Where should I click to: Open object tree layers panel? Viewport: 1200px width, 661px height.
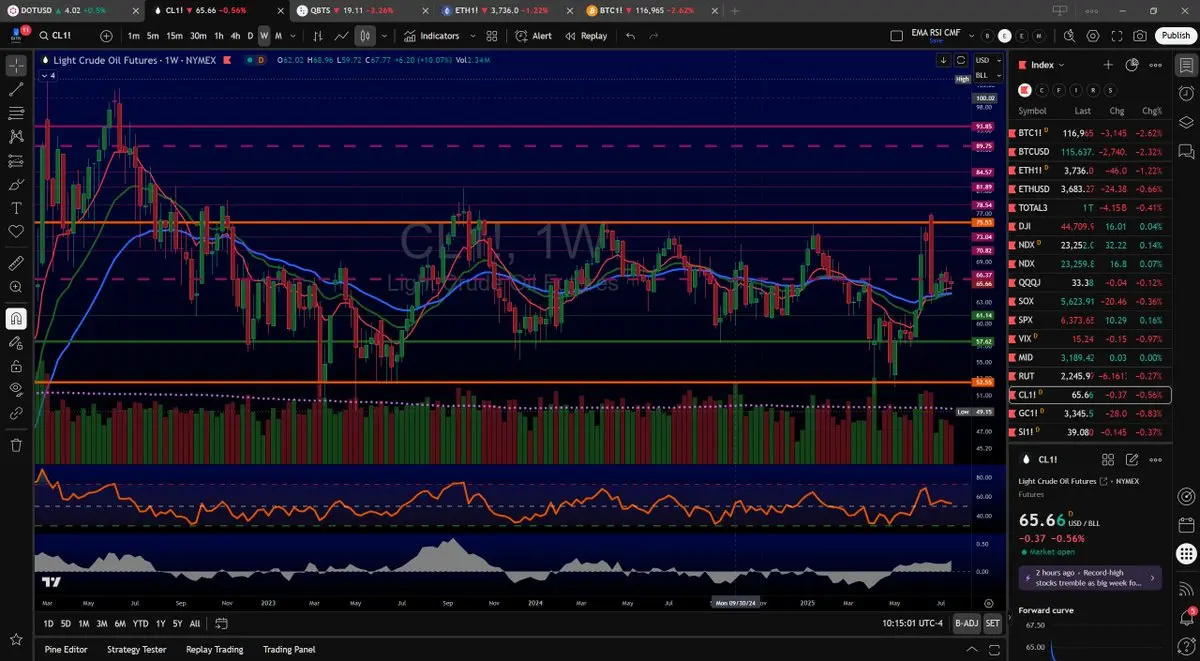click(x=1186, y=122)
